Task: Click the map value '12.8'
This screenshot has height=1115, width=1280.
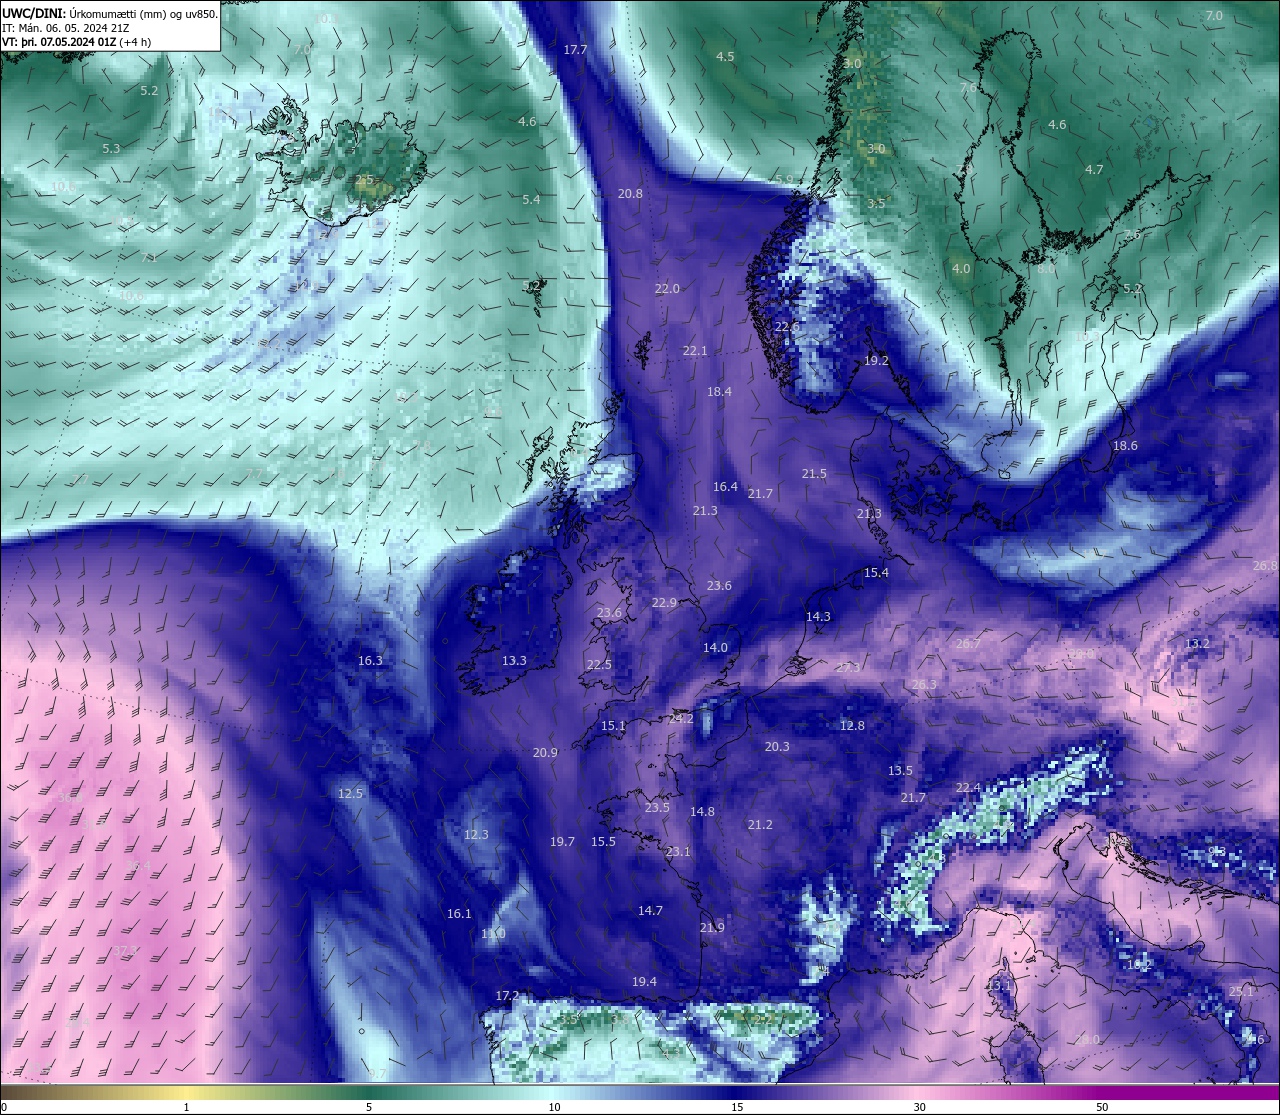Action: pyautogui.click(x=852, y=725)
